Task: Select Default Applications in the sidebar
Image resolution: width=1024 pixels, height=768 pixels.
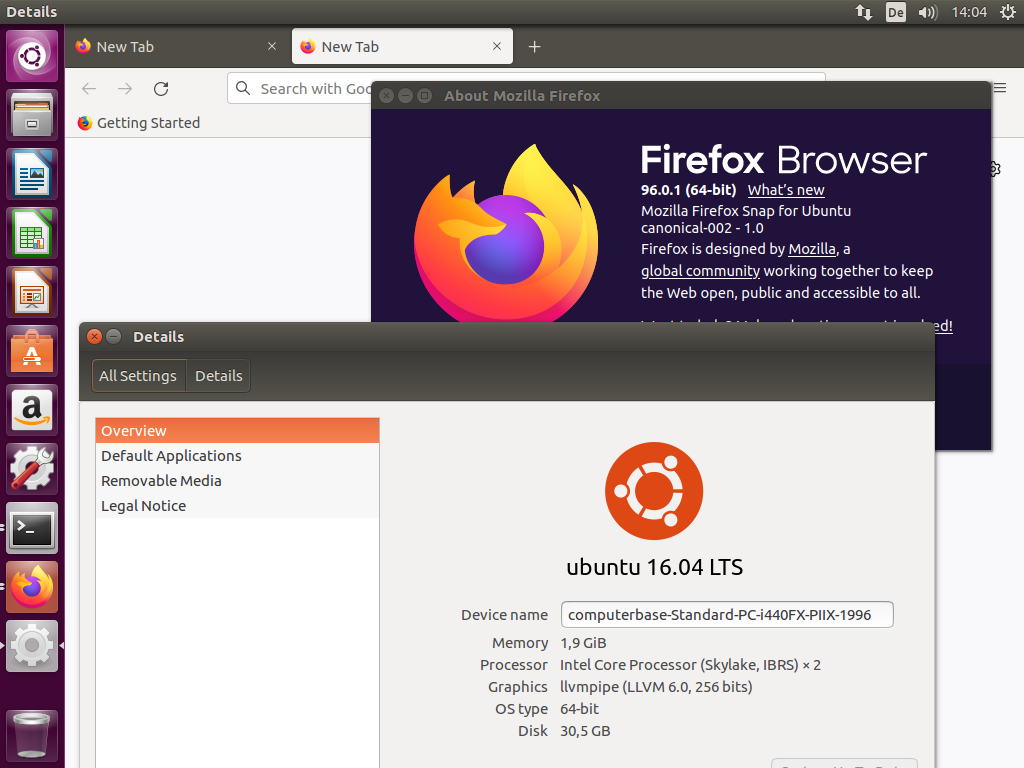Action: point(237,456)
